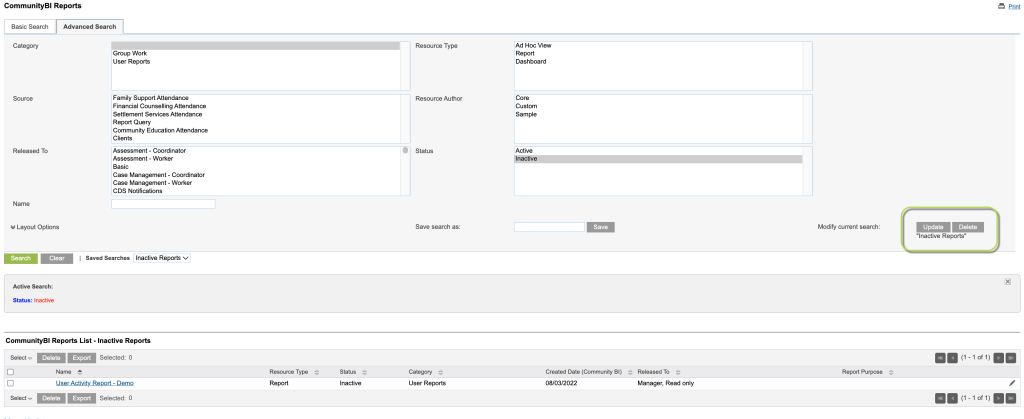Click the bottom Delete button in list
This screenshot has width=1024, height=419.
pyautogui.click(x=52, y=397)
